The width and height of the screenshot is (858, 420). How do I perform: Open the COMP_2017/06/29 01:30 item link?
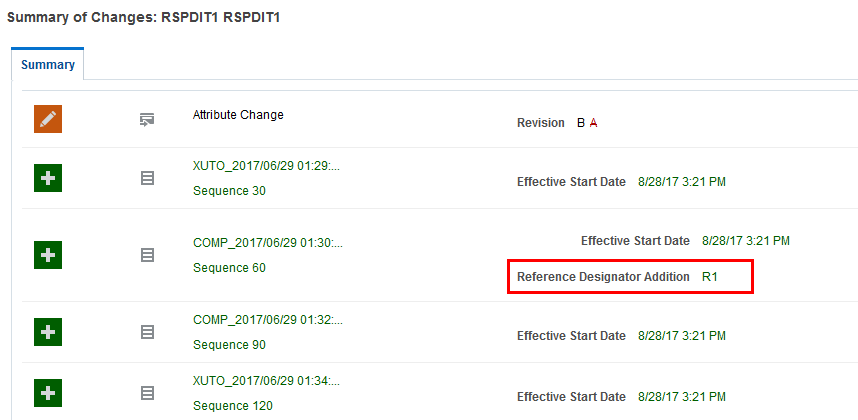pos(266,242)
